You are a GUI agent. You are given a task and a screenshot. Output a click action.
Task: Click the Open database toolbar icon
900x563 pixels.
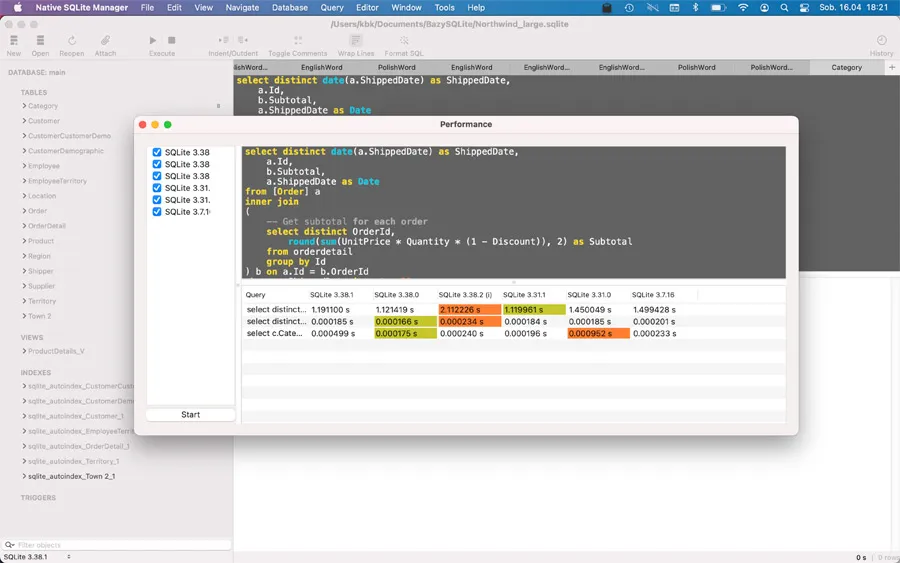coord(40,41)
